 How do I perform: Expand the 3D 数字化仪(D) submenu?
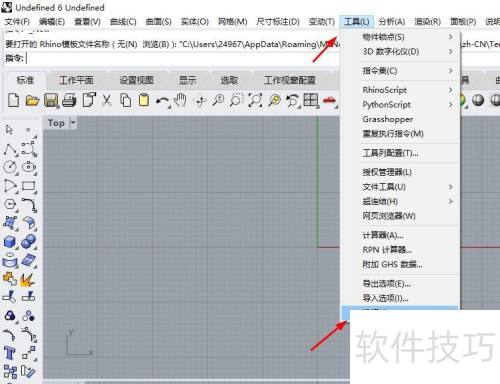(x=400, y=52)
